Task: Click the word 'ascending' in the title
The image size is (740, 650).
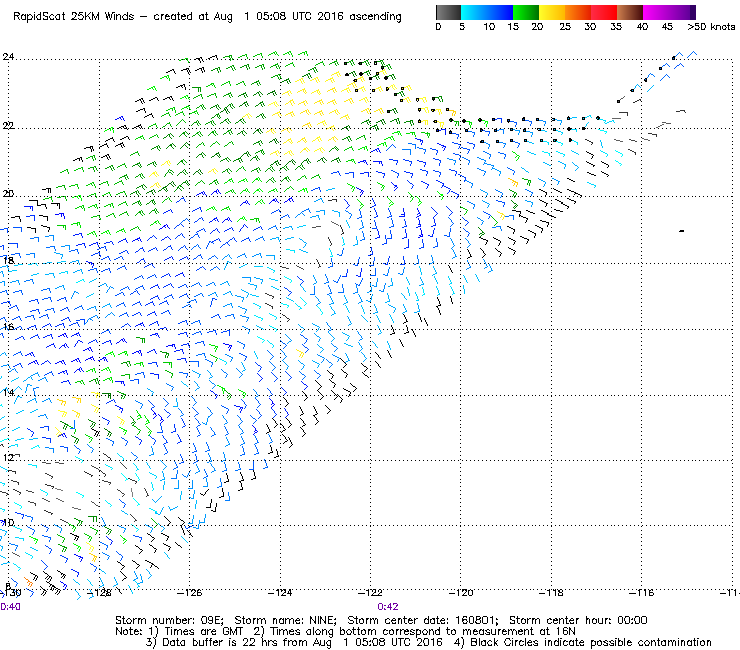Action: pos(375,17)
